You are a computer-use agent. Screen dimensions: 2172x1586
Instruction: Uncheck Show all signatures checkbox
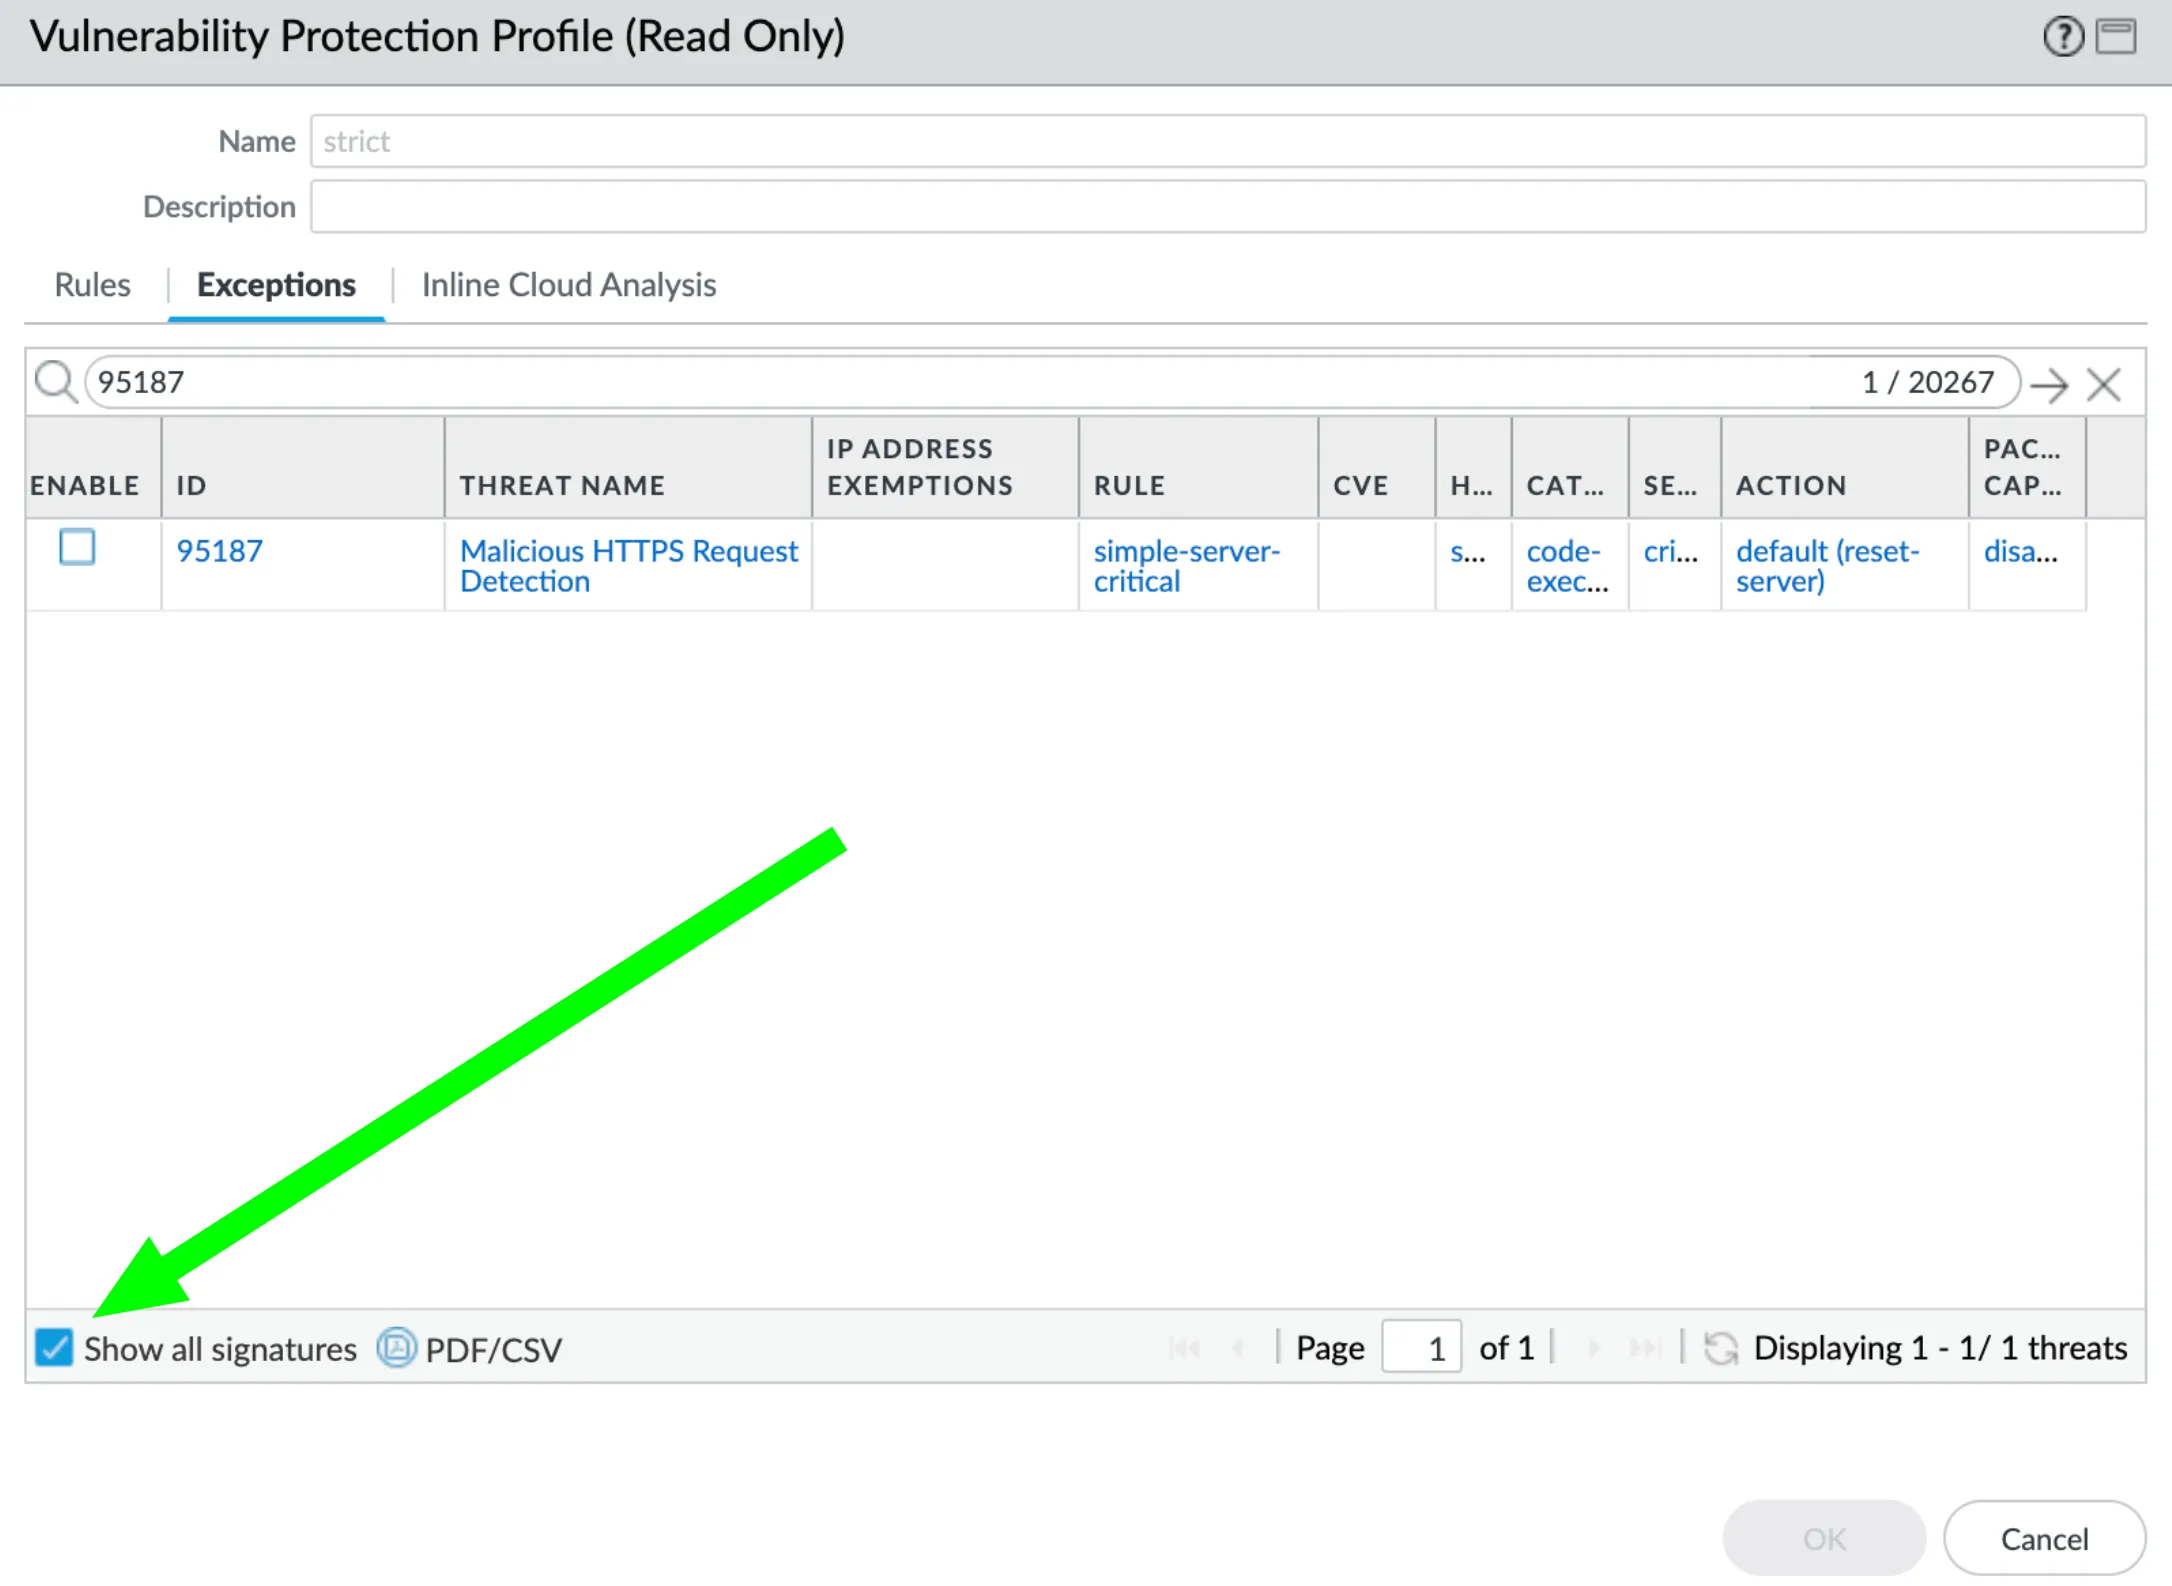(x=54, y=1348)
